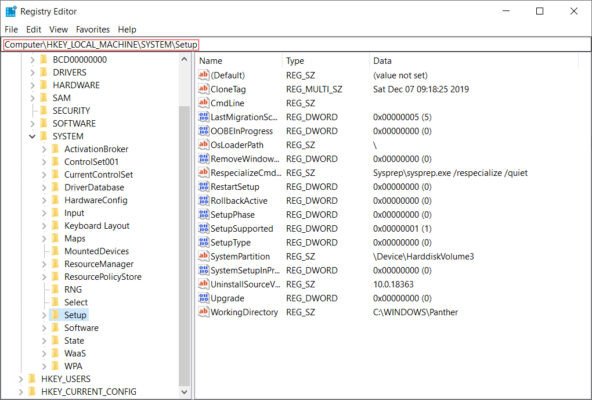Select the HardwareConfig key
The image size is (592, 400).
[x=96, y=200]
